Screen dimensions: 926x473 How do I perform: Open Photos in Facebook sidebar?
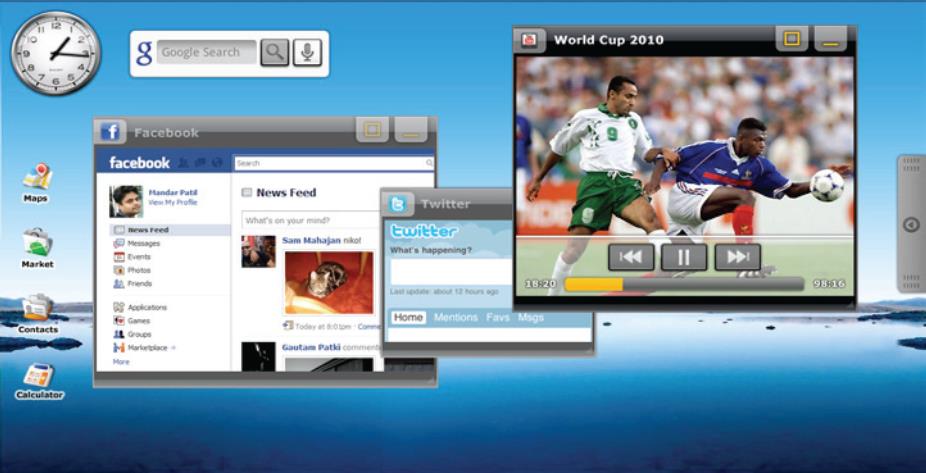132,270
